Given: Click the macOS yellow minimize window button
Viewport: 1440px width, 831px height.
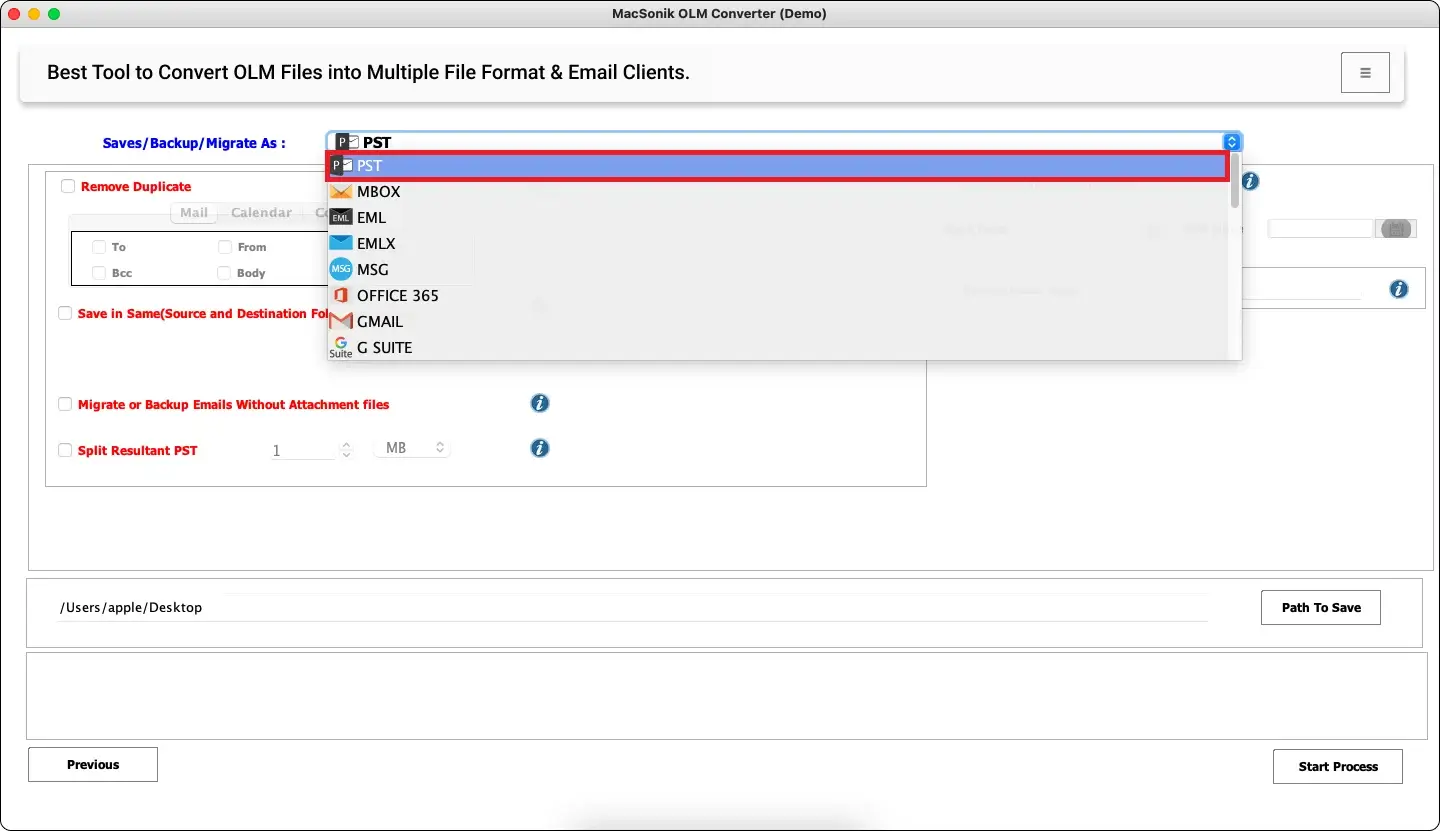Looking at the screenshot, I should click(x=34, y=14).
